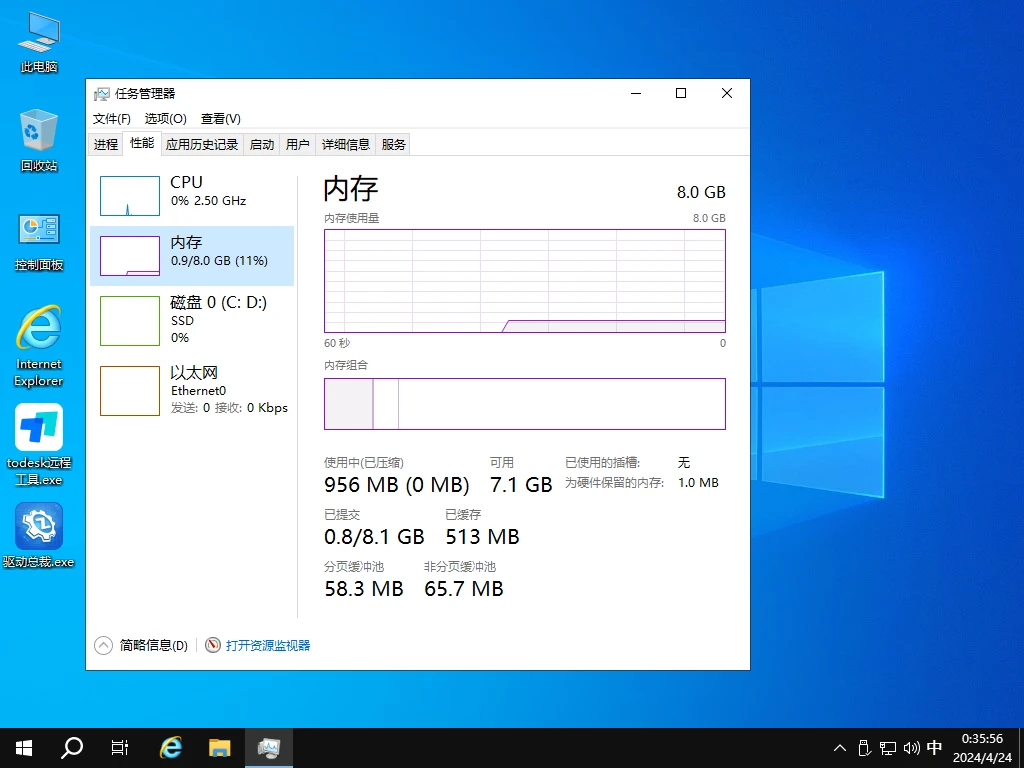
Task: Click the CPU mini graph thumbnail
Action: 129,196
